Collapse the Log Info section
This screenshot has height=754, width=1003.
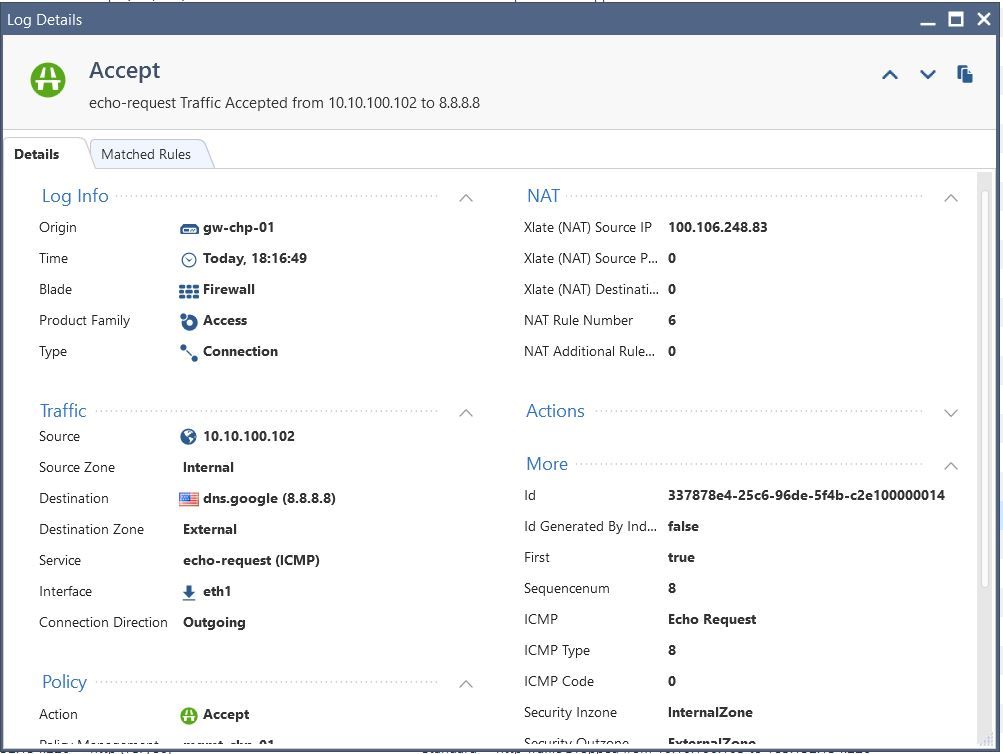pyautogui.click(x=466, y=198)
